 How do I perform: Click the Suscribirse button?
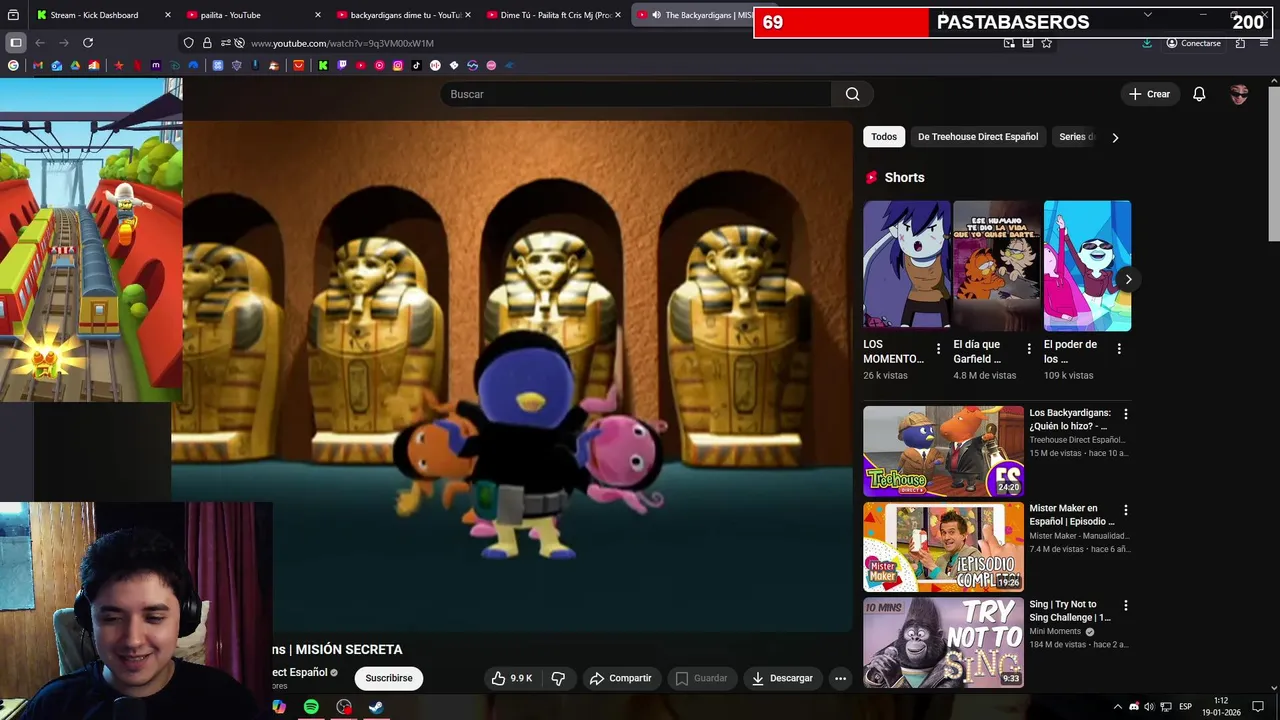(x=389, y=678)
